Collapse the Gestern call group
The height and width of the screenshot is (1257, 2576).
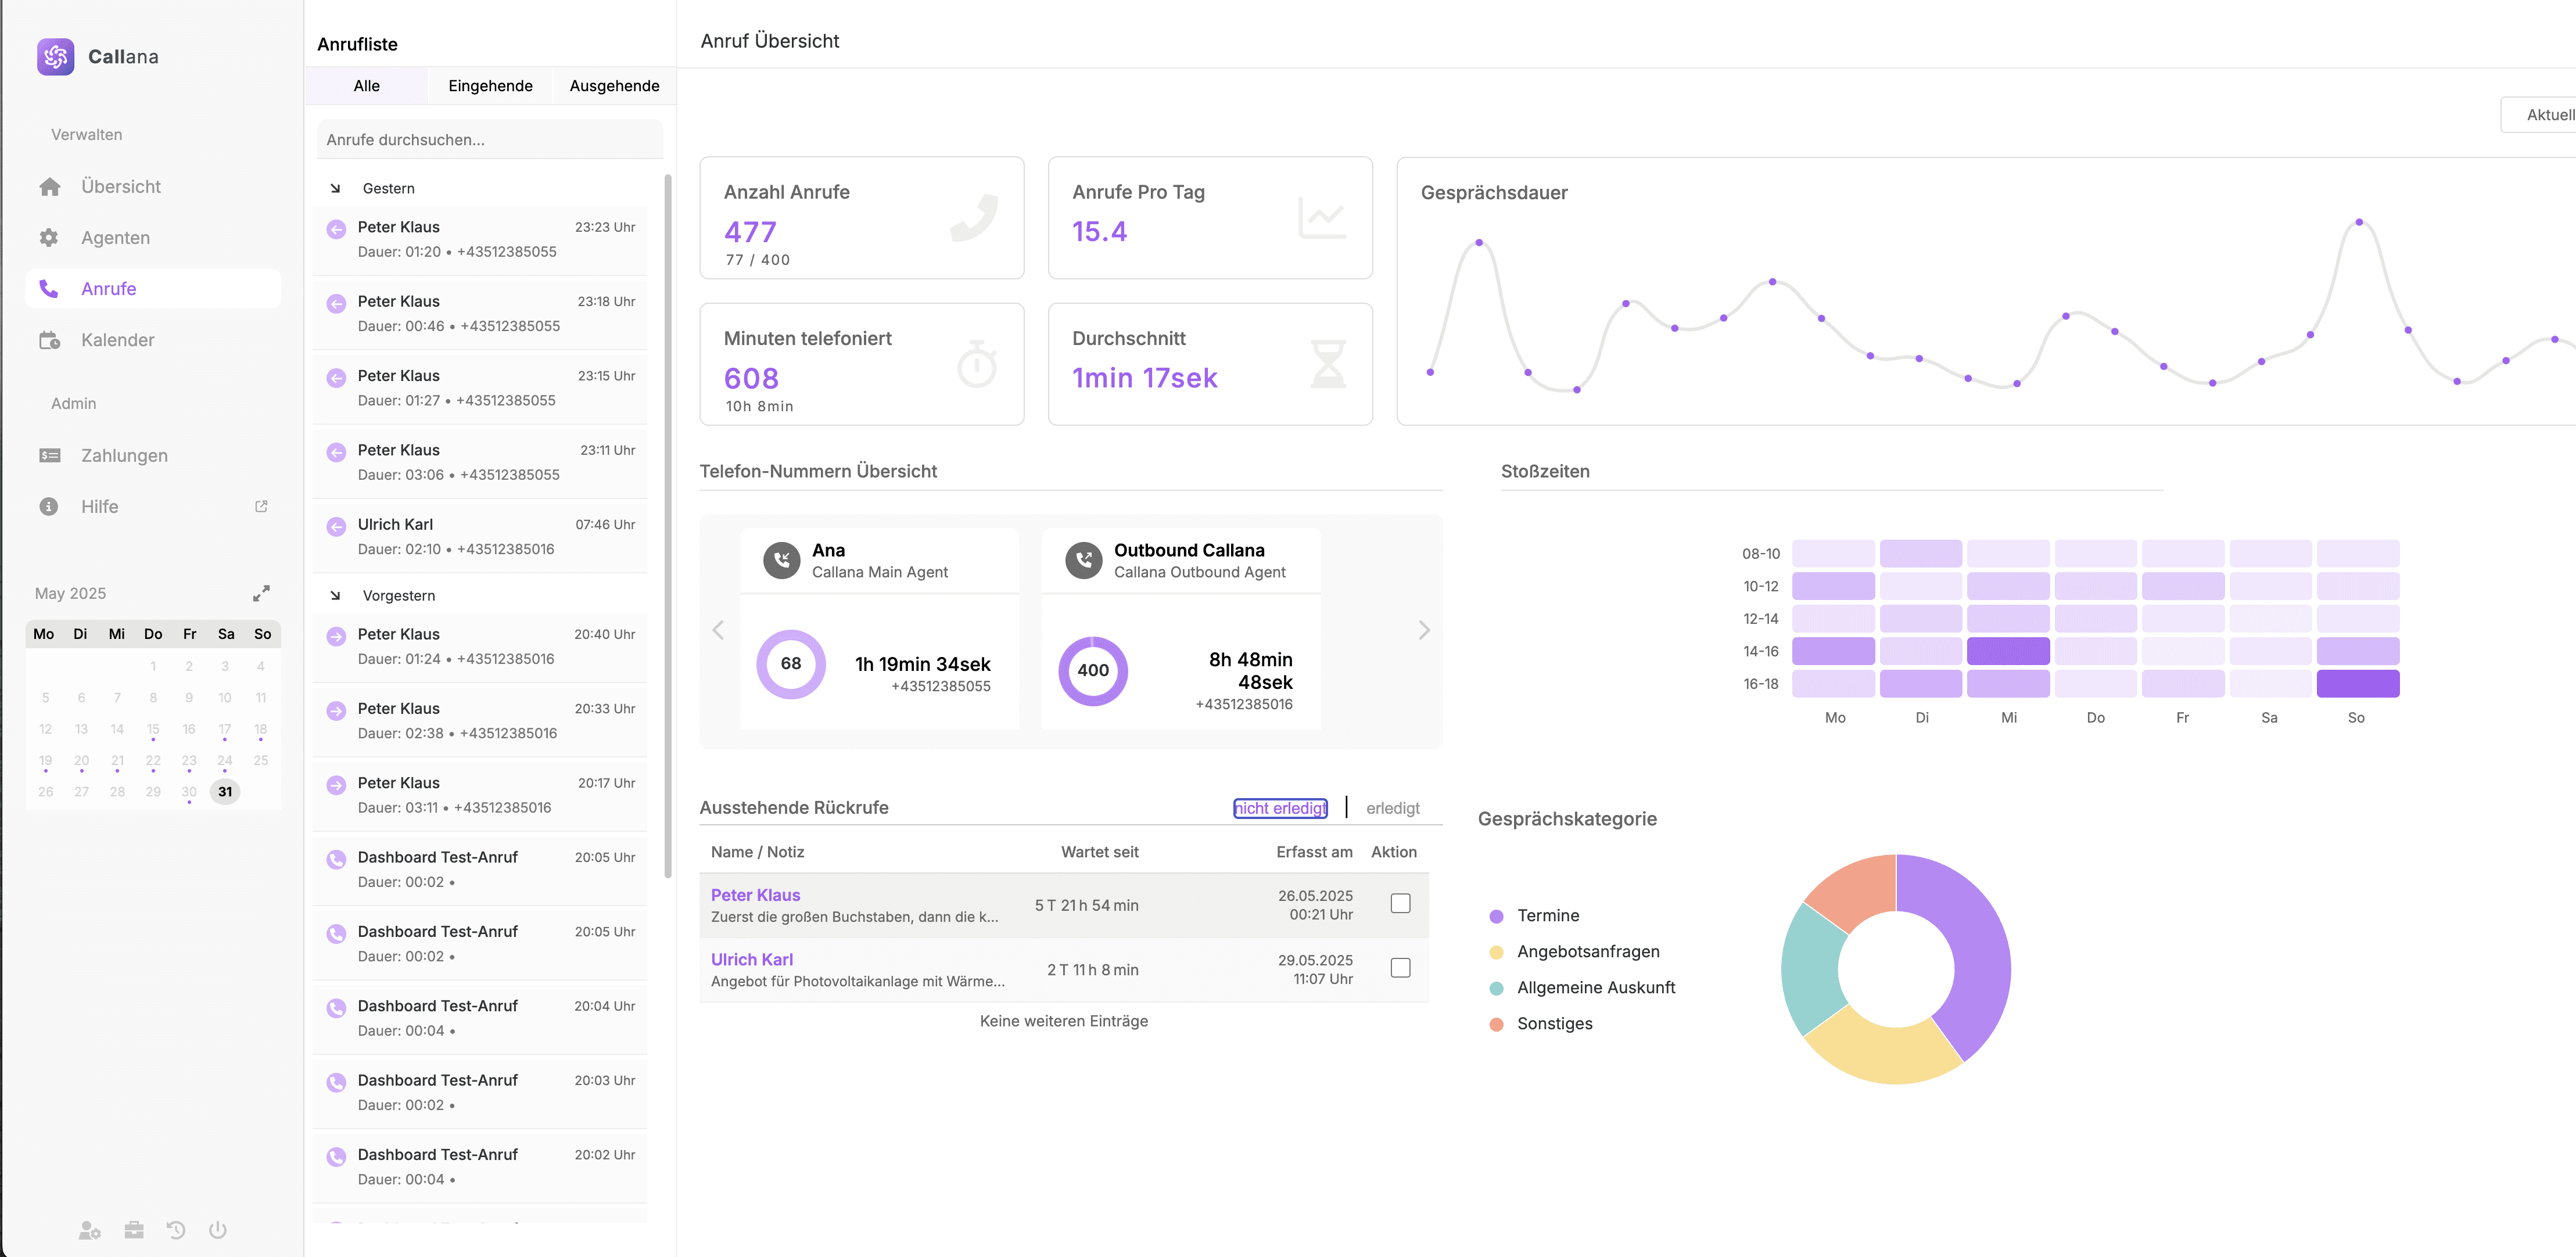tap(335, 189)
